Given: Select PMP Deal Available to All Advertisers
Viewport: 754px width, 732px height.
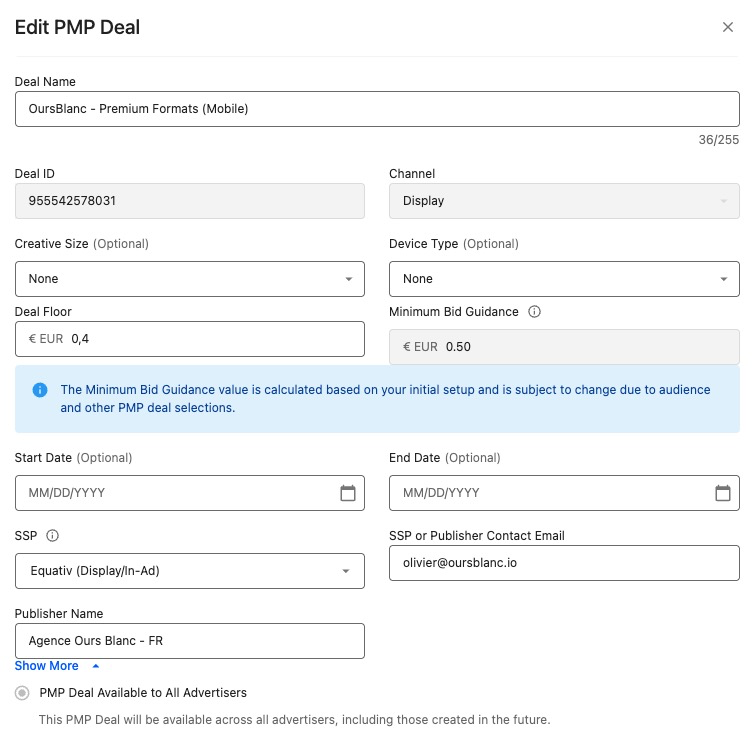Looking at the screenshot, I should tap(22, 693).
